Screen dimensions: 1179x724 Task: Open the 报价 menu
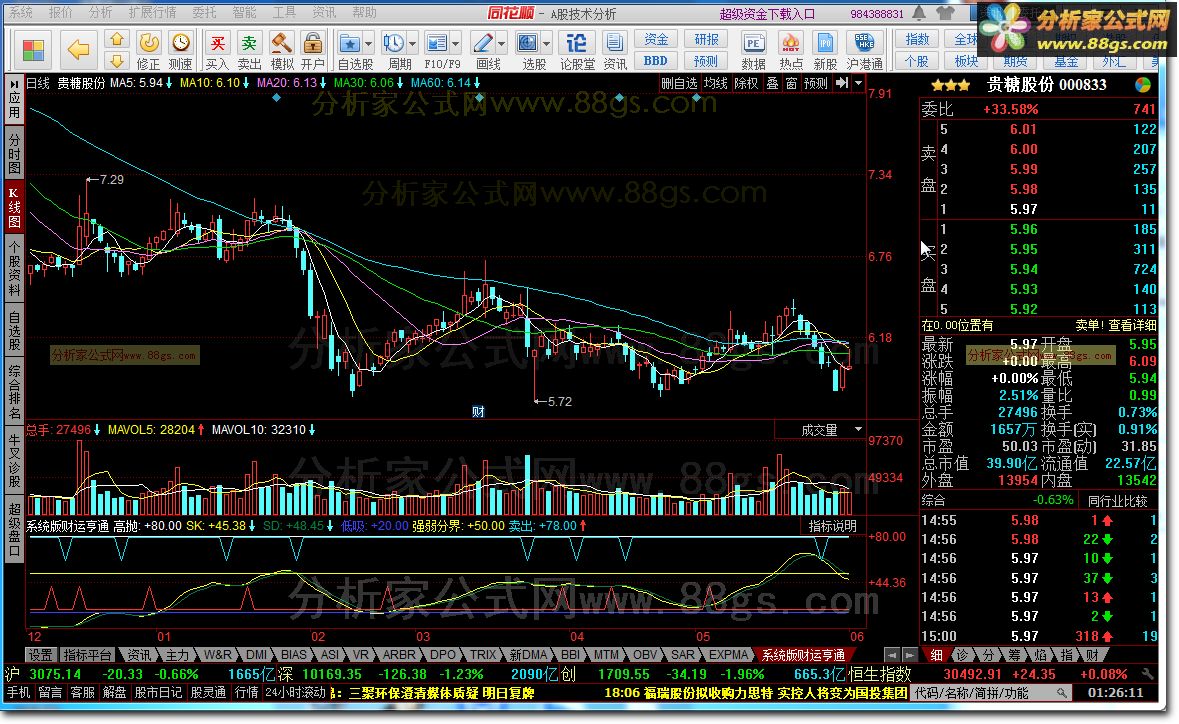point(60,13)
